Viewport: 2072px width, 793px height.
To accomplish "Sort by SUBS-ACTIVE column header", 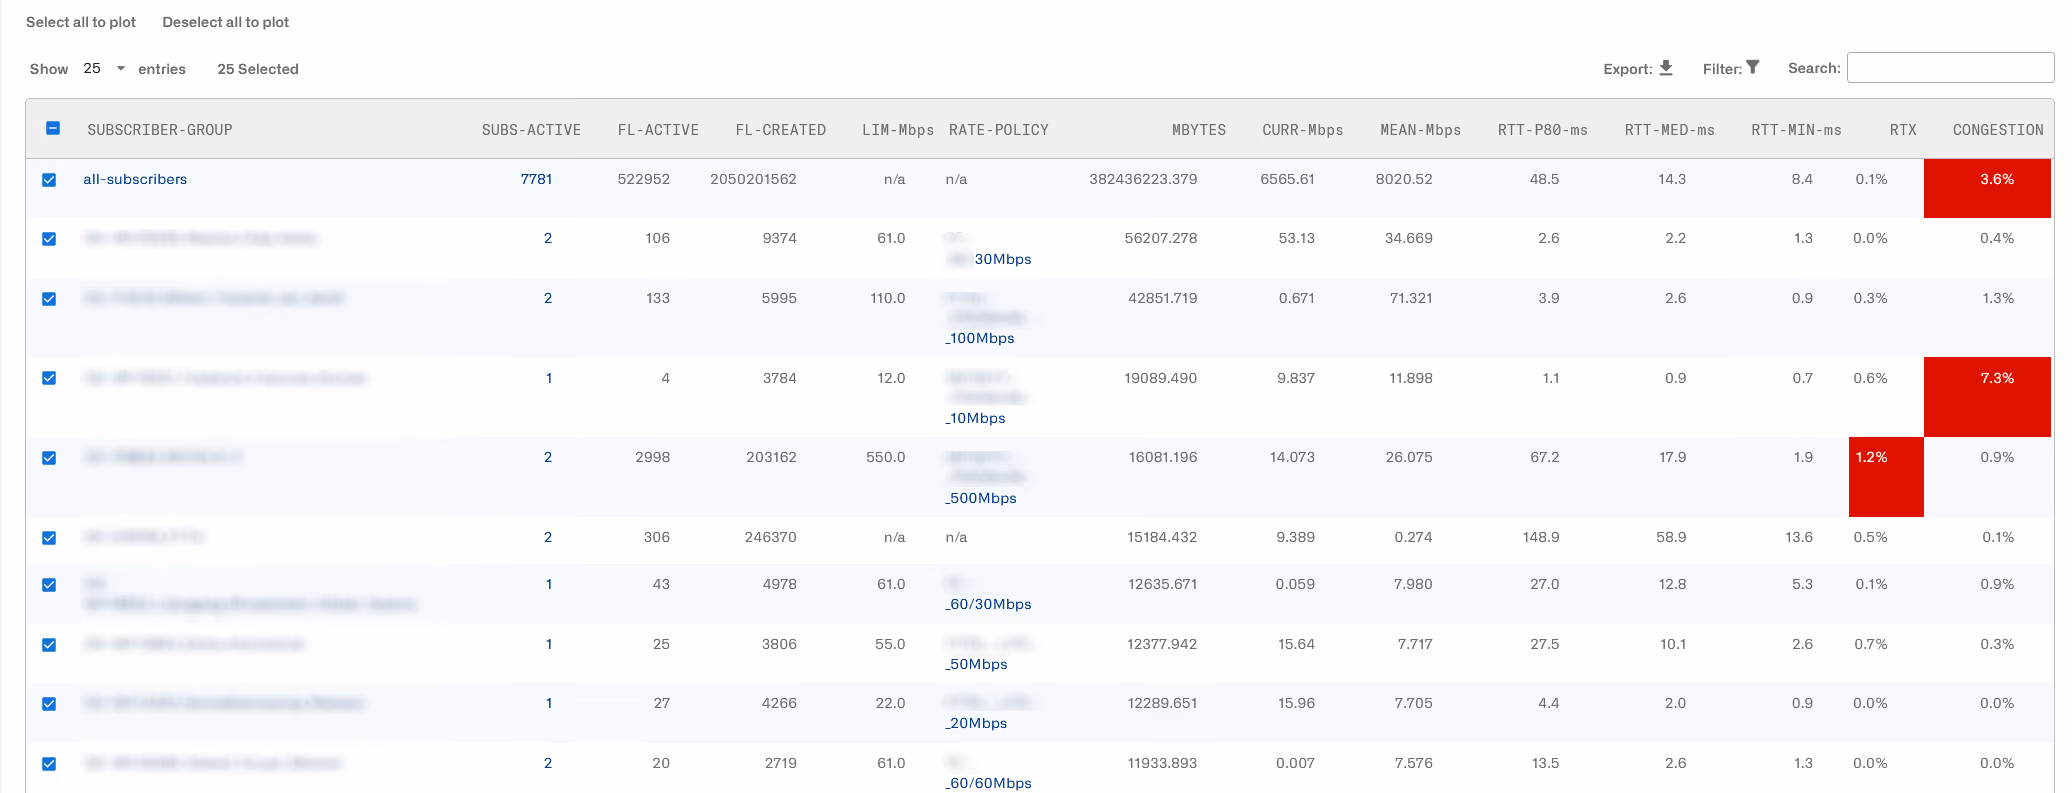I will coord(531,130).
